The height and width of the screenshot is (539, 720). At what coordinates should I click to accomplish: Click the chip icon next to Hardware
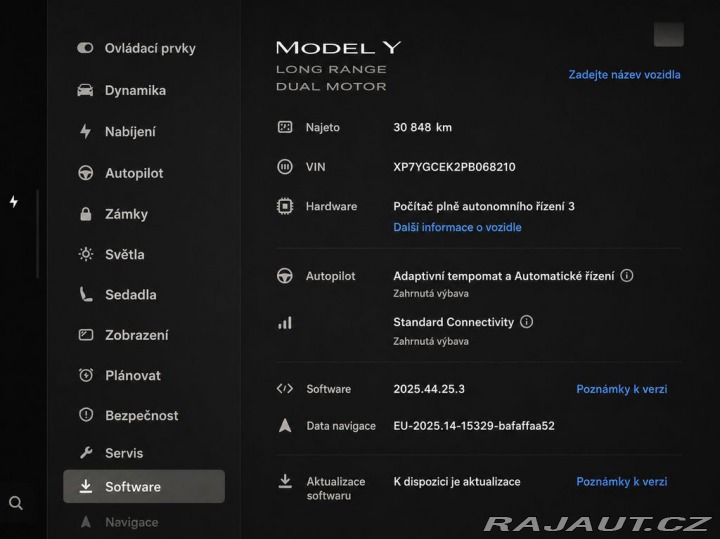[x=285, y=207]
